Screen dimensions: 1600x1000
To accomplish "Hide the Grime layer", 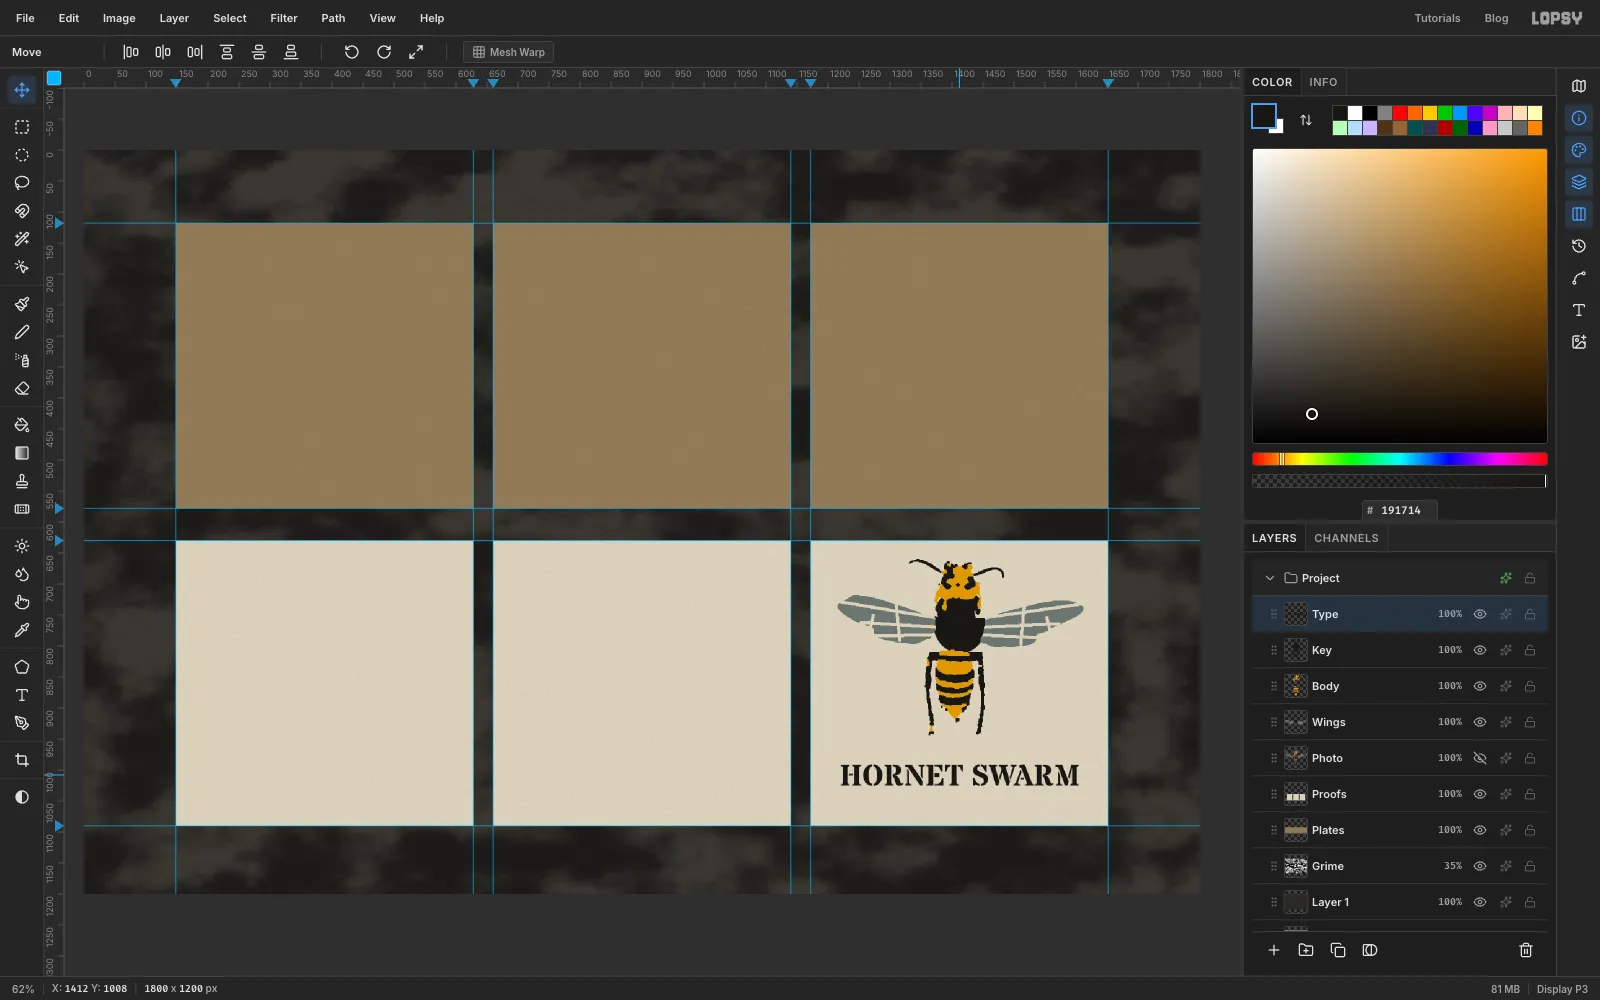I will pos(1480,866).
